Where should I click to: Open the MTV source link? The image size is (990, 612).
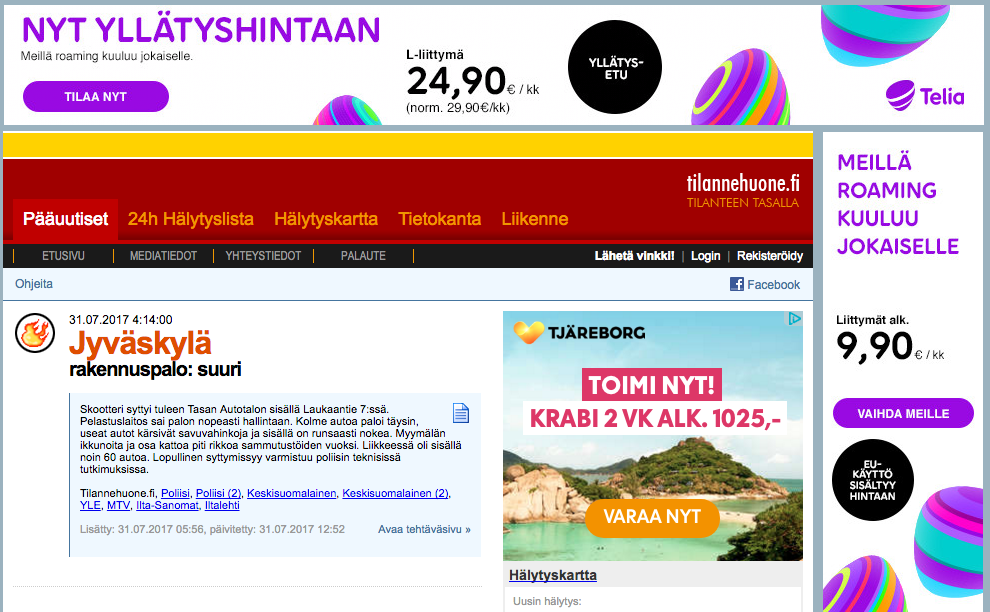[118, 505]
